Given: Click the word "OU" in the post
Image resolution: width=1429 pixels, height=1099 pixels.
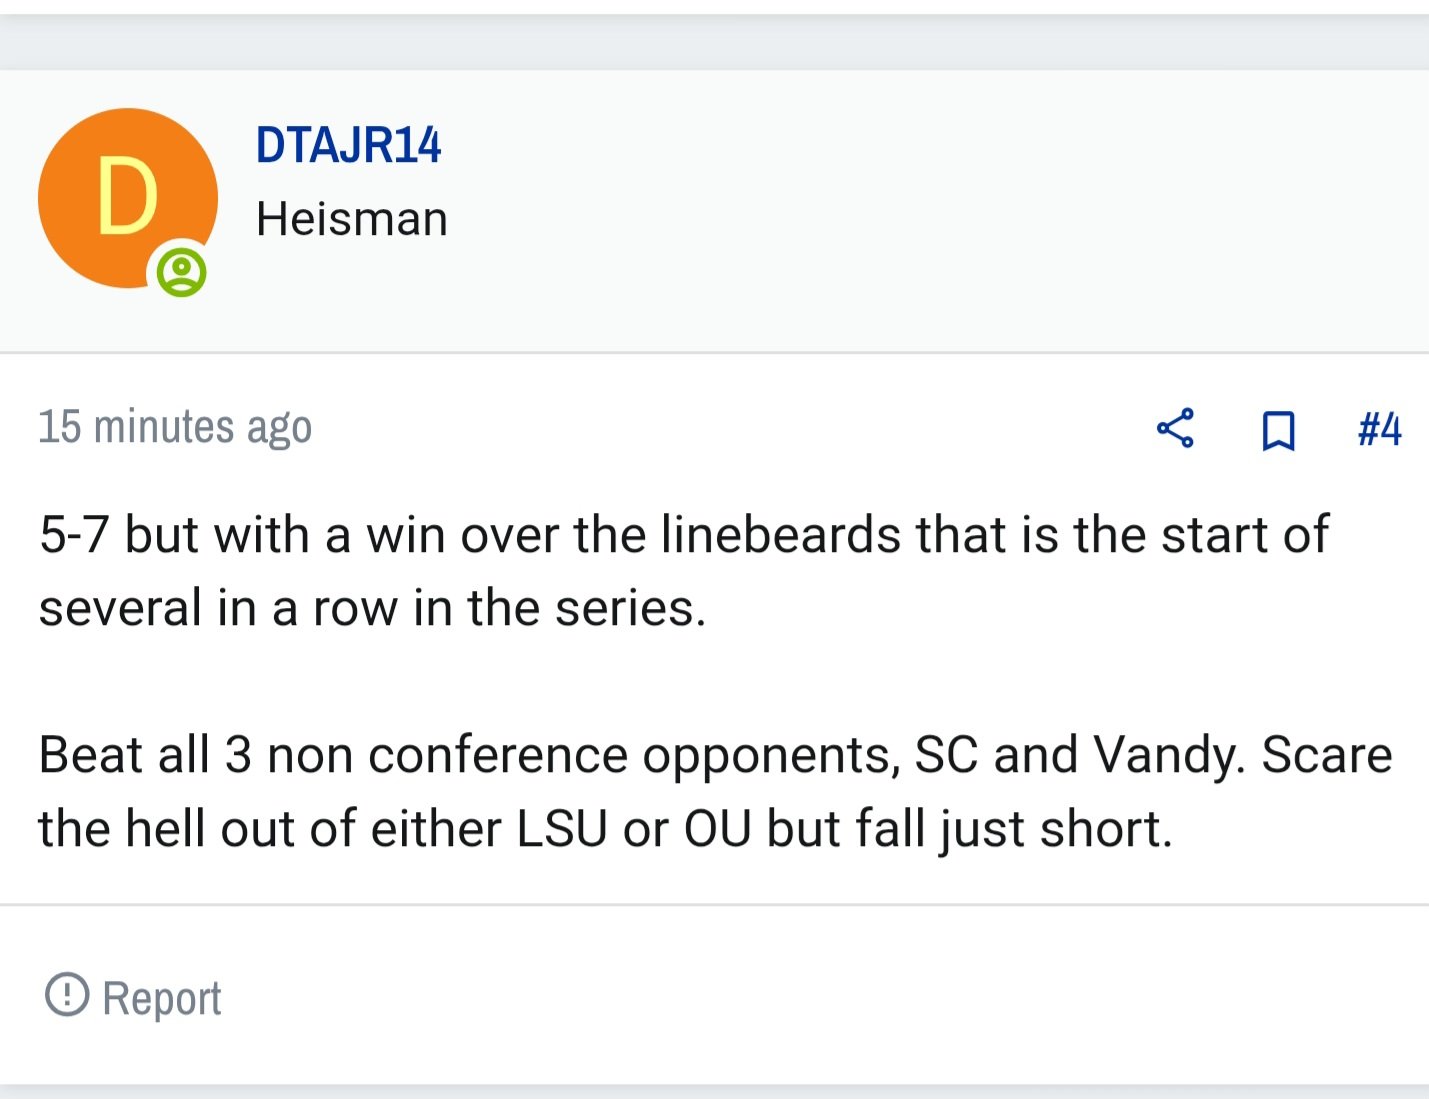Looking at the screenshot, I should tap(717, 829).
